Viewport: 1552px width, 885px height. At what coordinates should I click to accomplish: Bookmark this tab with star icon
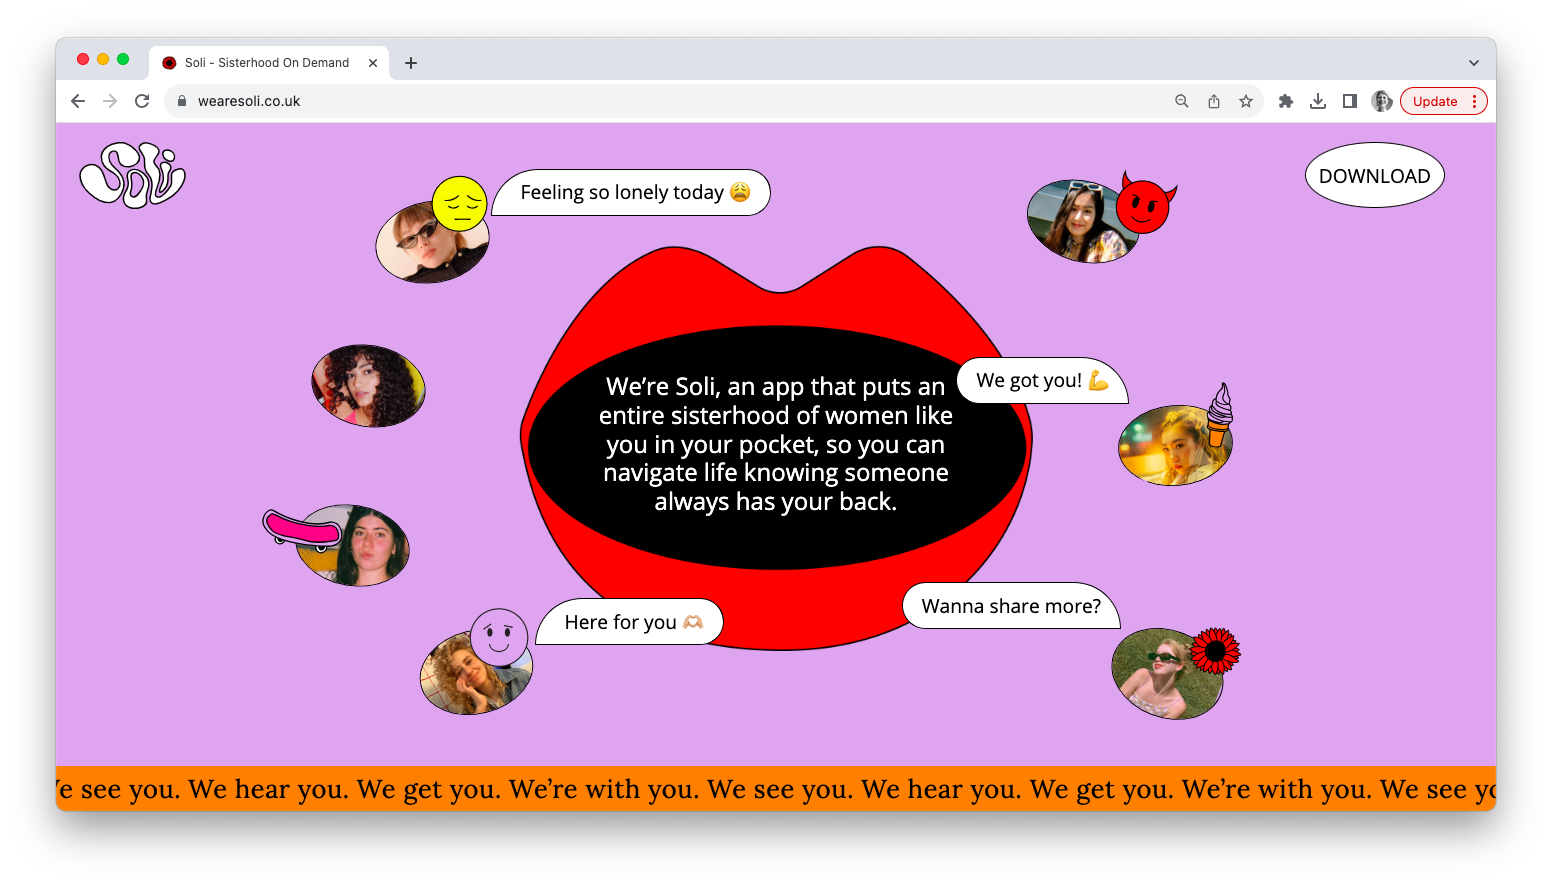click(x=1246, y=101)
